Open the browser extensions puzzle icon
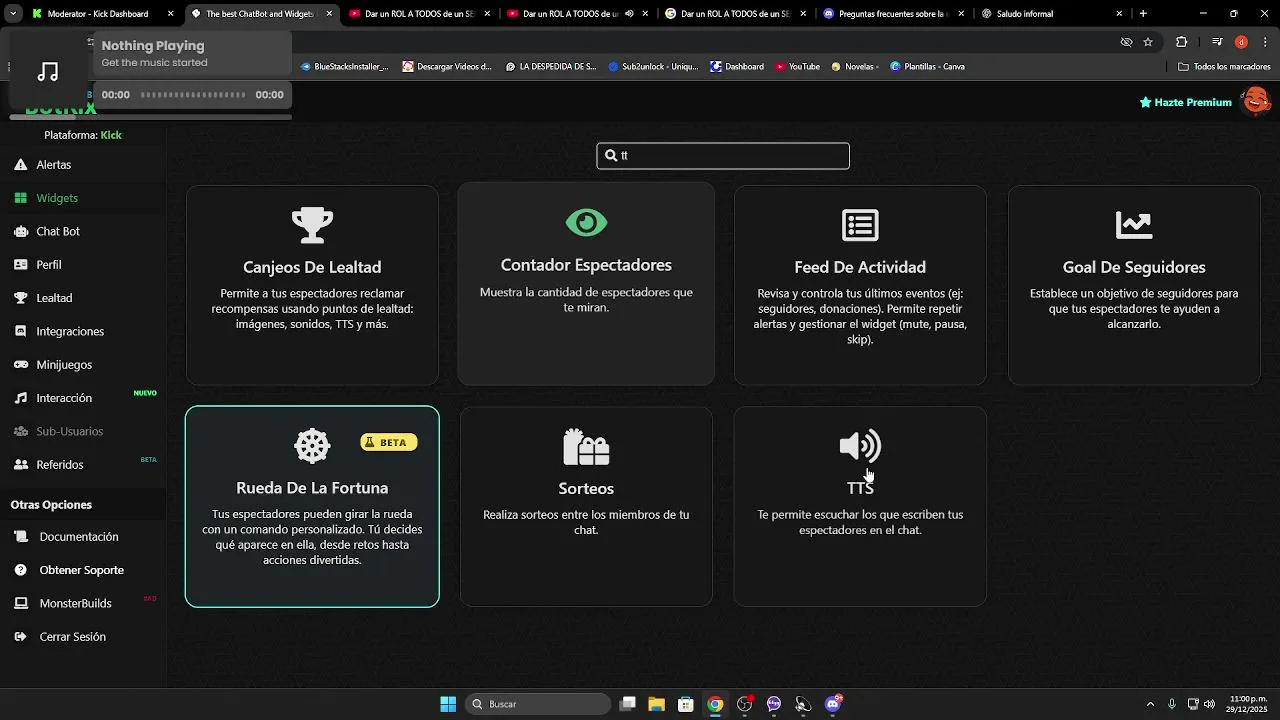This screenshot has height=720, width=1280. click(1182, 42)
